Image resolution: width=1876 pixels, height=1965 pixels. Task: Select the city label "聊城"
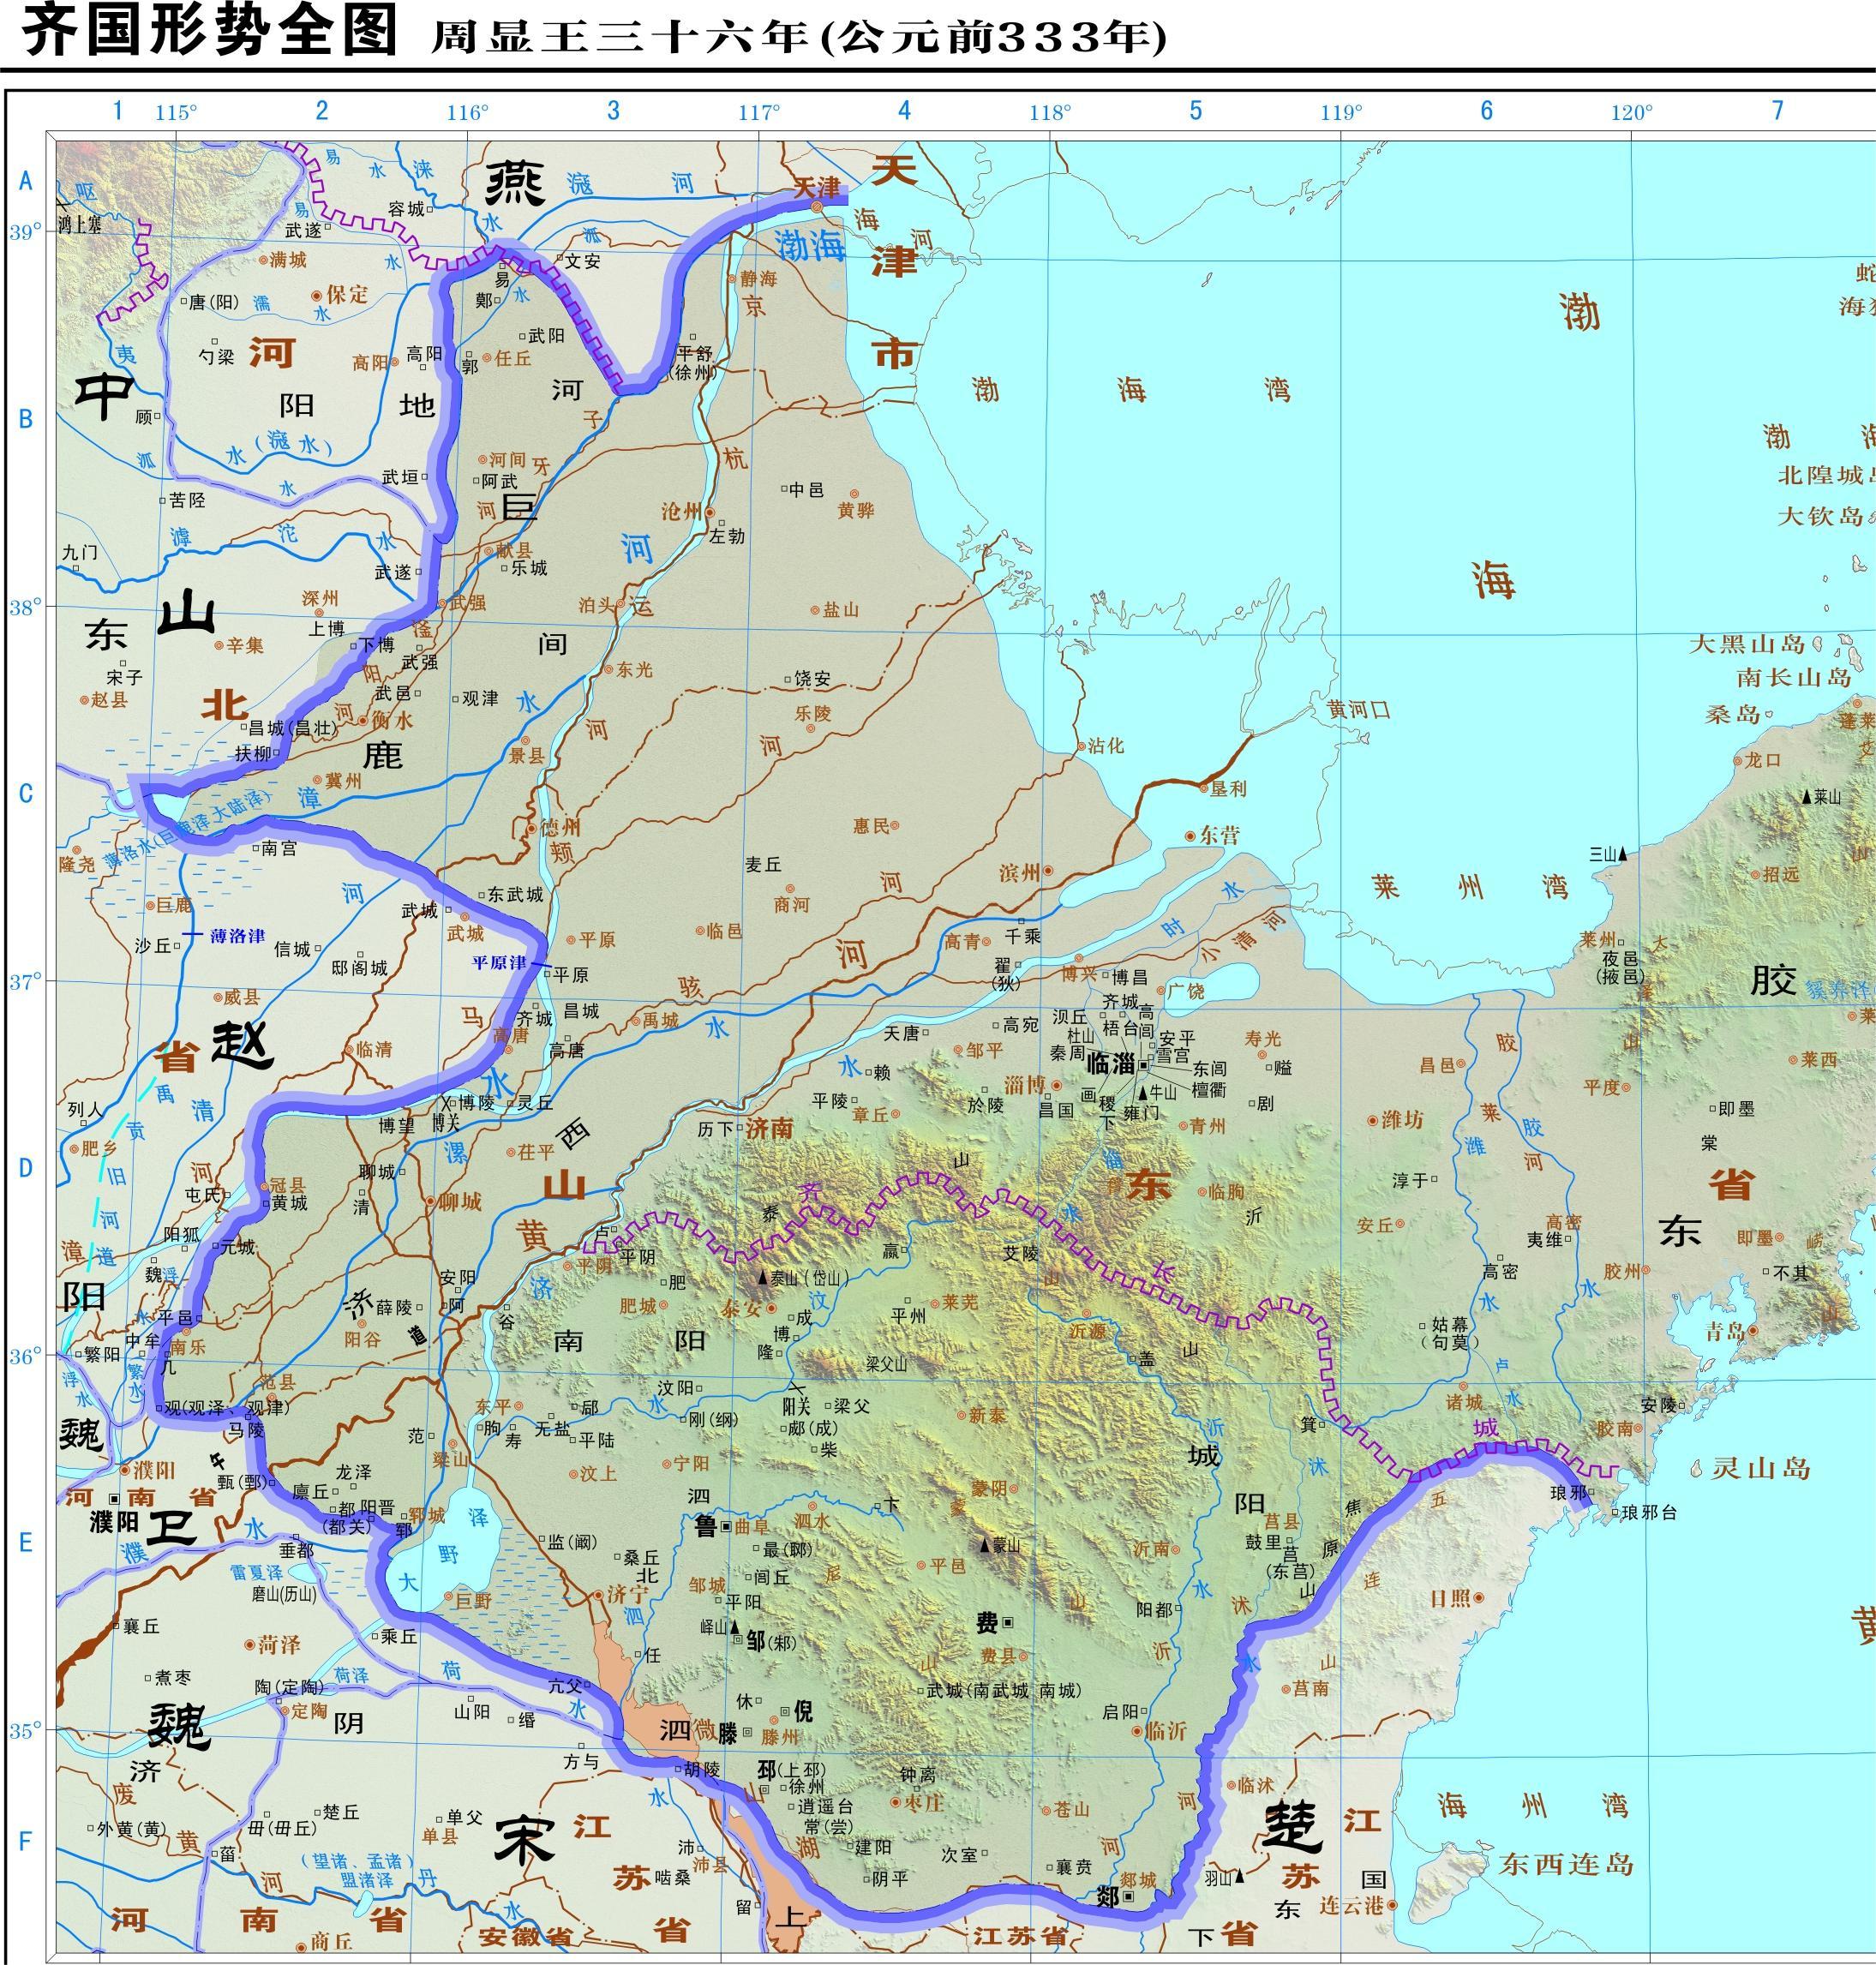[x=460, y=1201]
